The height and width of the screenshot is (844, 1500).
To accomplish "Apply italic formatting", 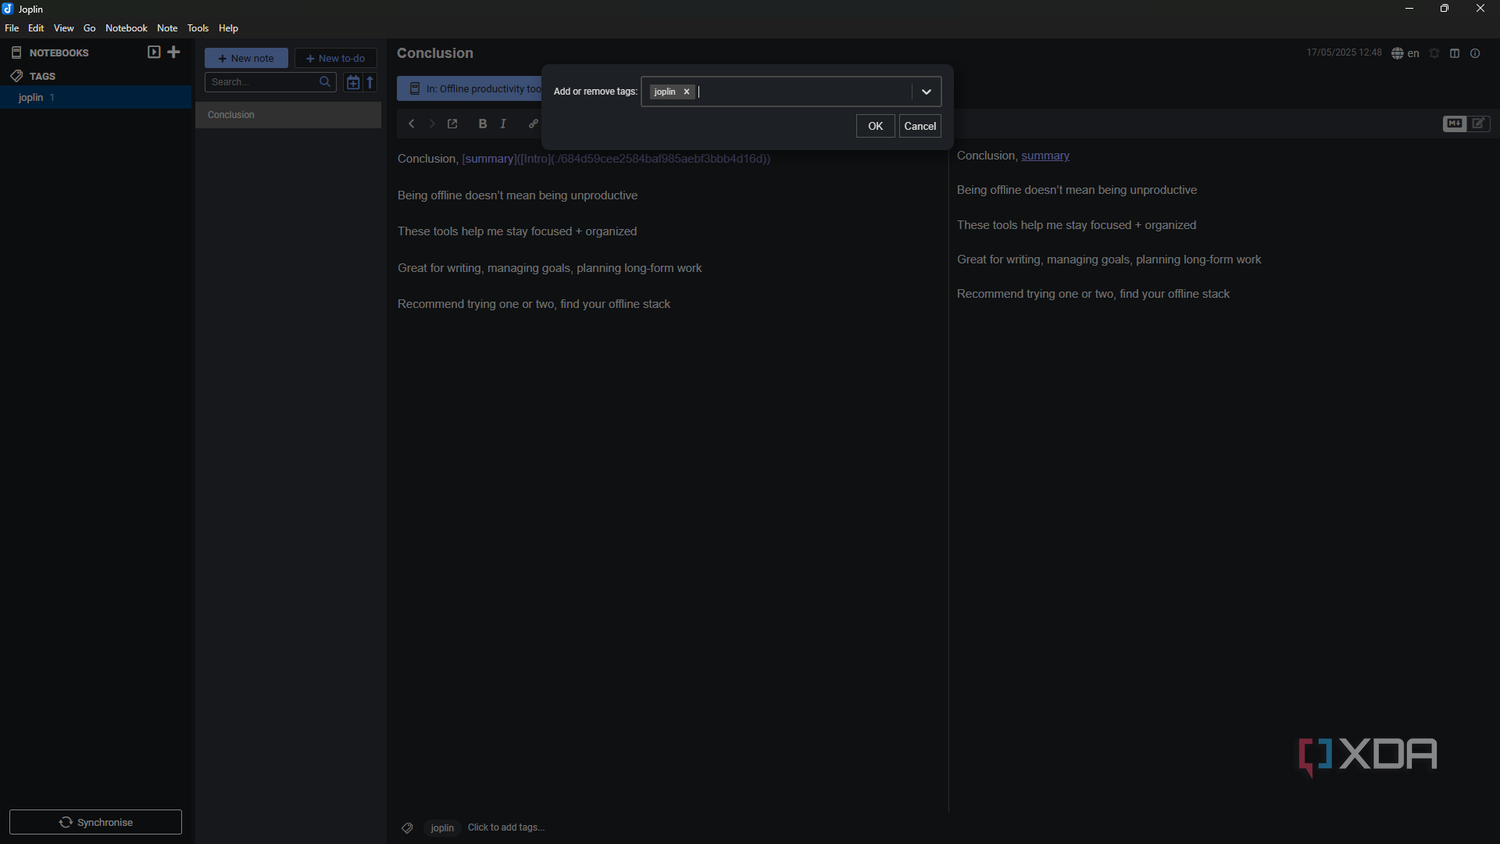I will pyautogui.click(x=503, y=124).
